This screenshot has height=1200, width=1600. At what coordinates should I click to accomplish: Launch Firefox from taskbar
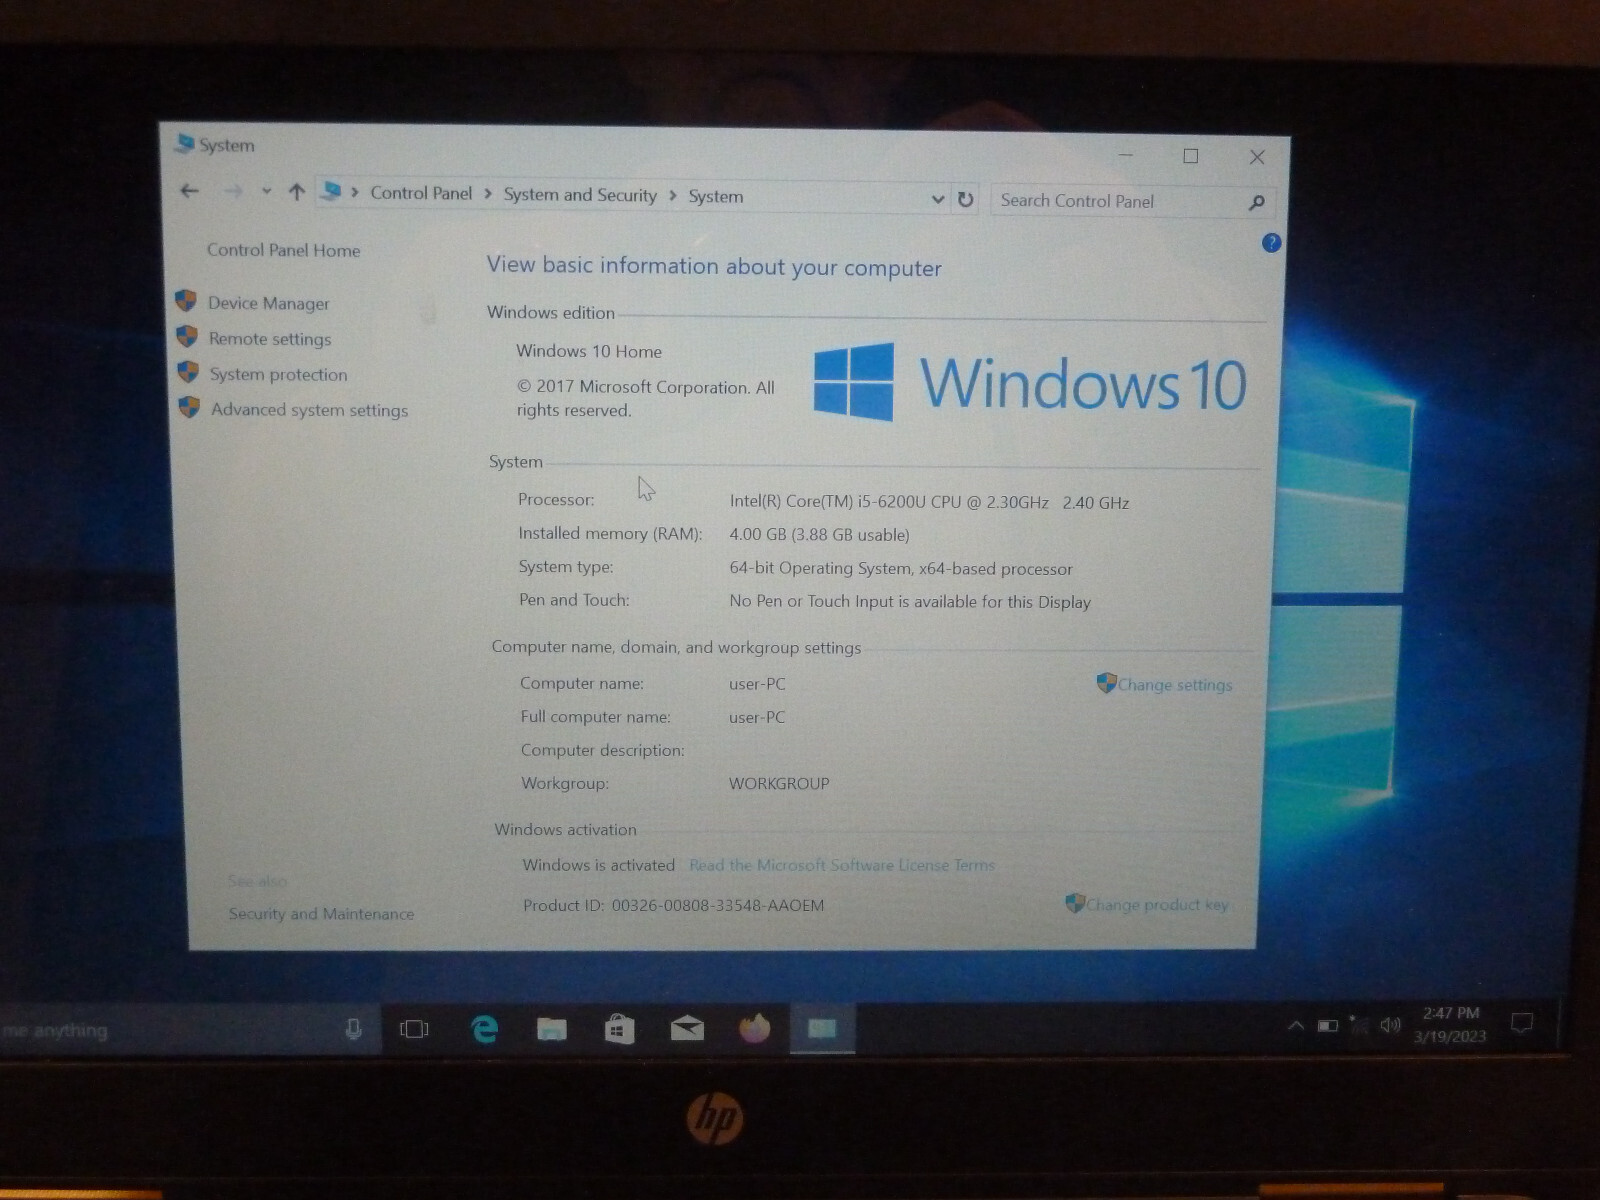click(755, 1028)
